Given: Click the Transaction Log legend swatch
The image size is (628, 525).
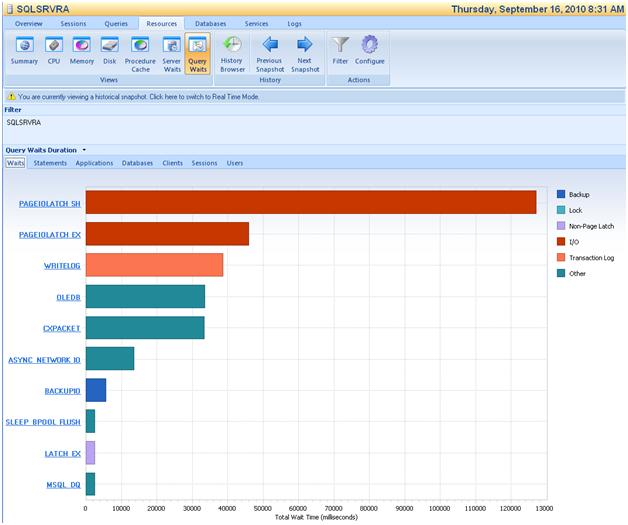Looking at the screenshot, I should pos(561,257).
